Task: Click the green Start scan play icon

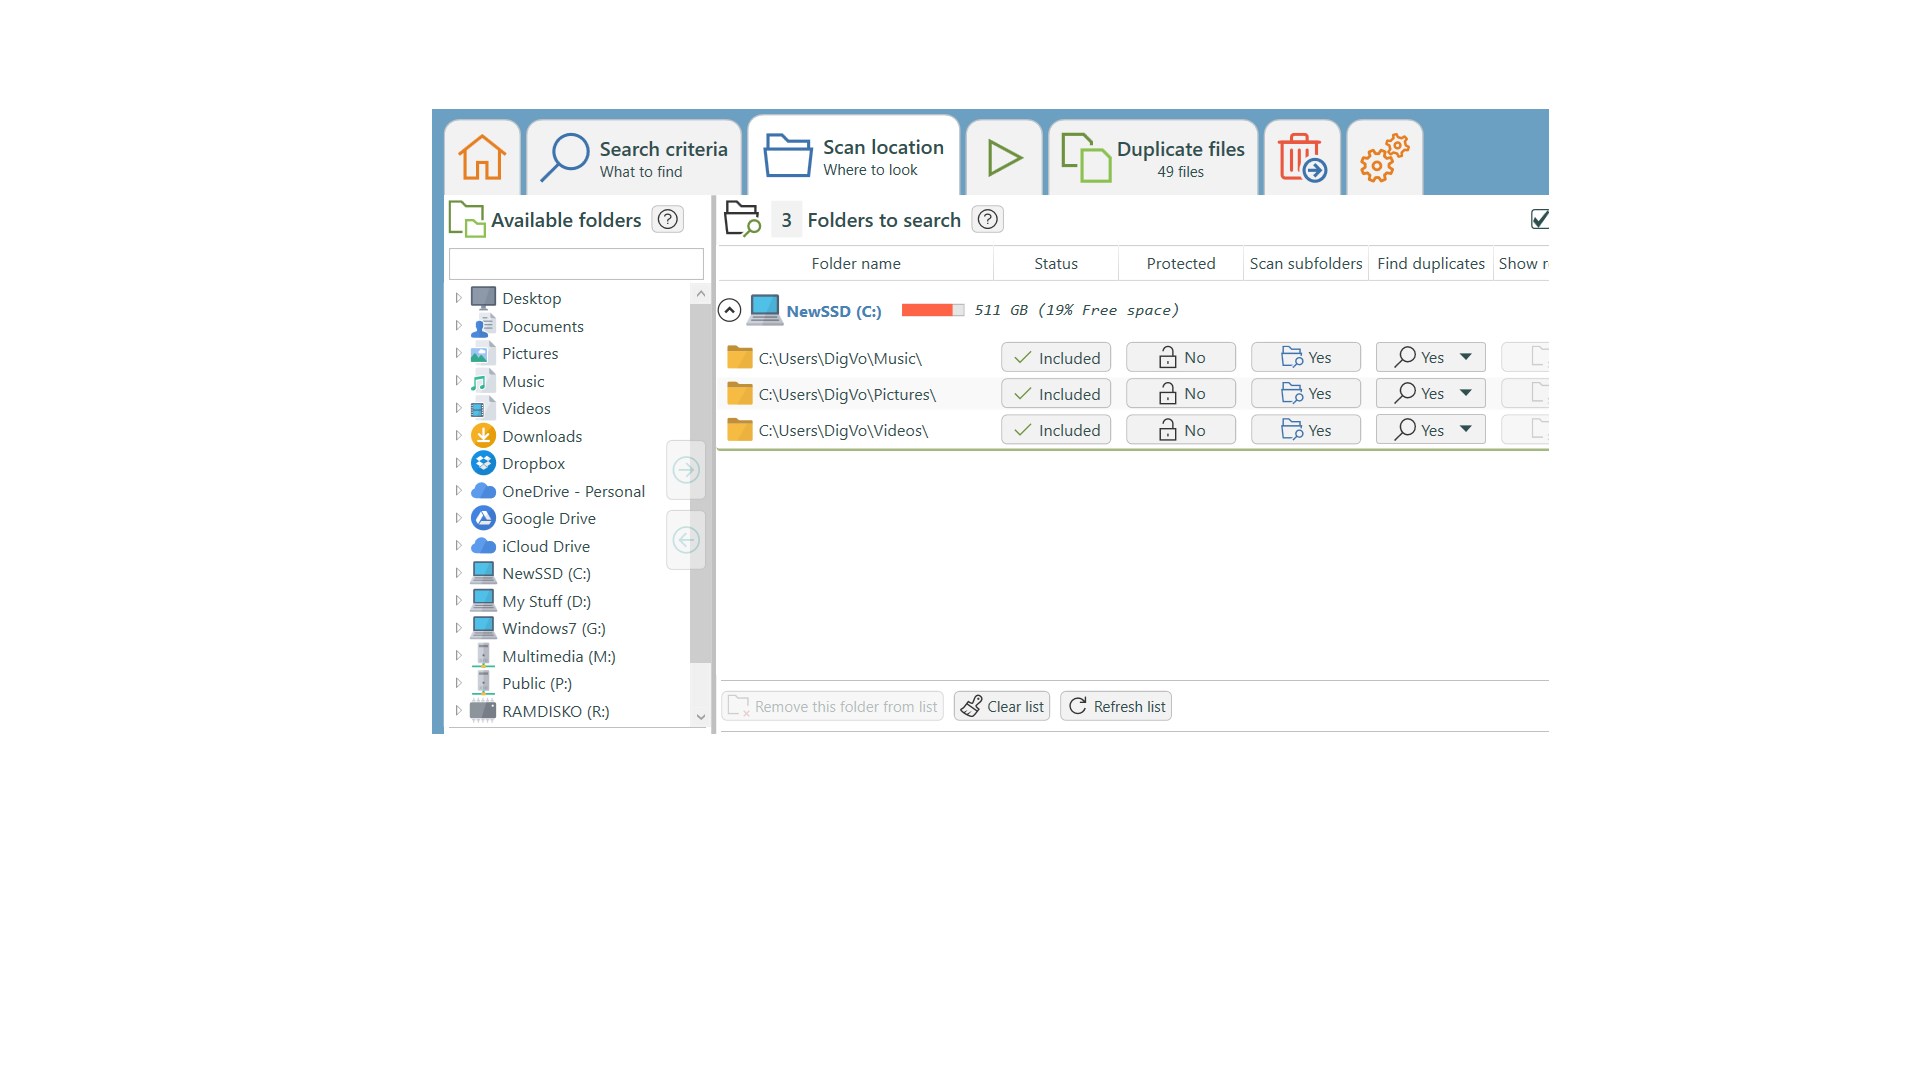Action: click(x=1004, y=158)
